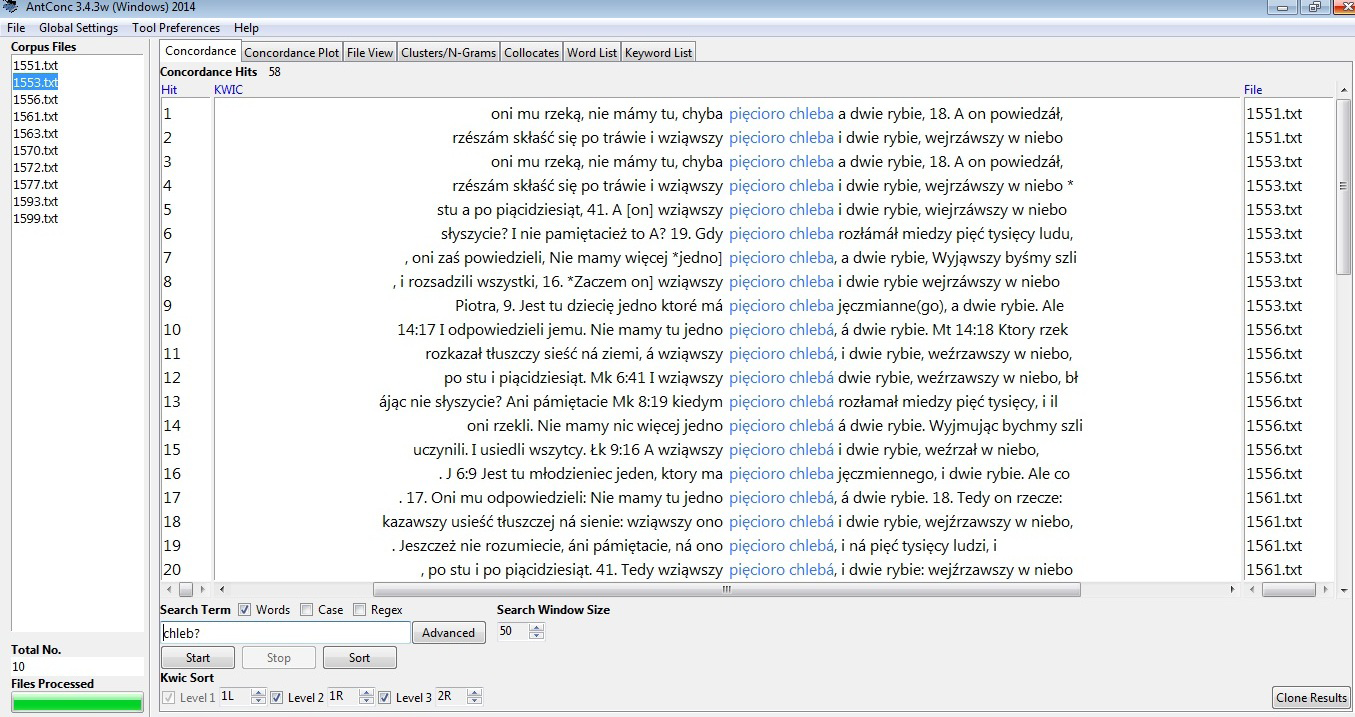Select corpus file 1553.txt in list
Viewport: 1355px width, 717px height.
point(35,82)
